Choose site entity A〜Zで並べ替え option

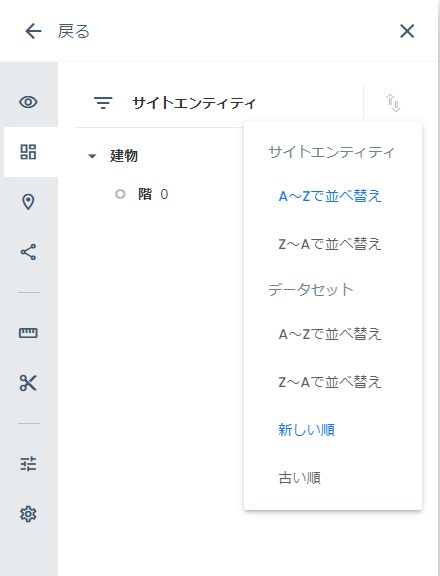(329, 196)
